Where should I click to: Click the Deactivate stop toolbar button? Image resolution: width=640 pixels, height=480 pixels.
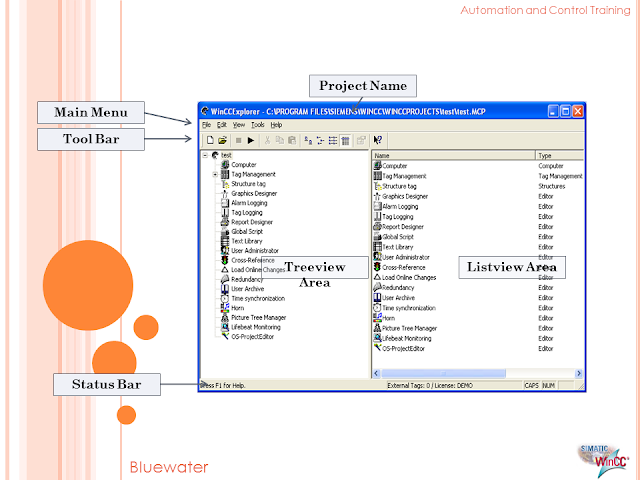click(238, 140)
